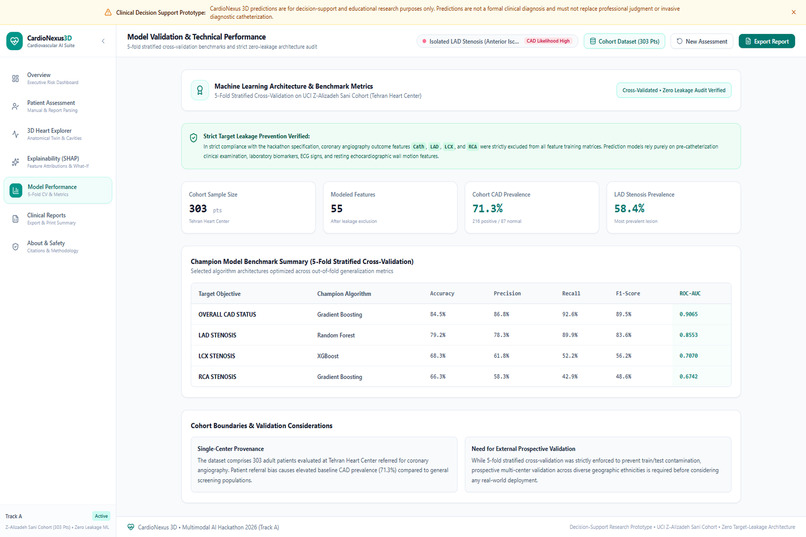Click the Track A Active status badge
Viewport: 806px width, 537px height.
coord(101,516)
